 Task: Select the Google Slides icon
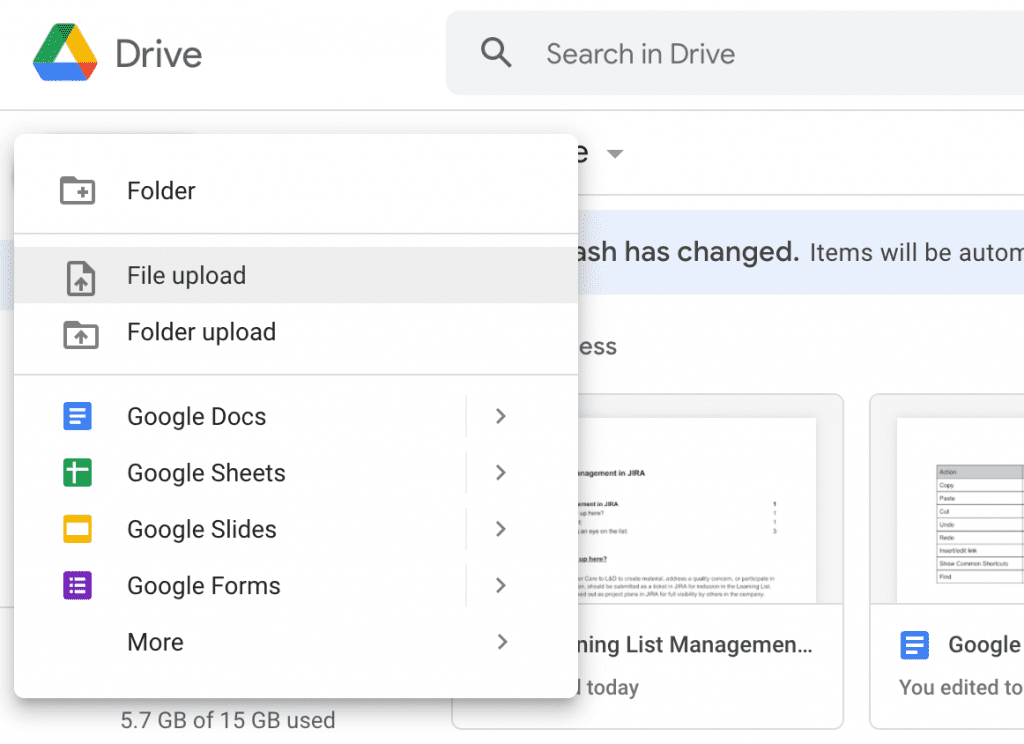coord(78,529)
